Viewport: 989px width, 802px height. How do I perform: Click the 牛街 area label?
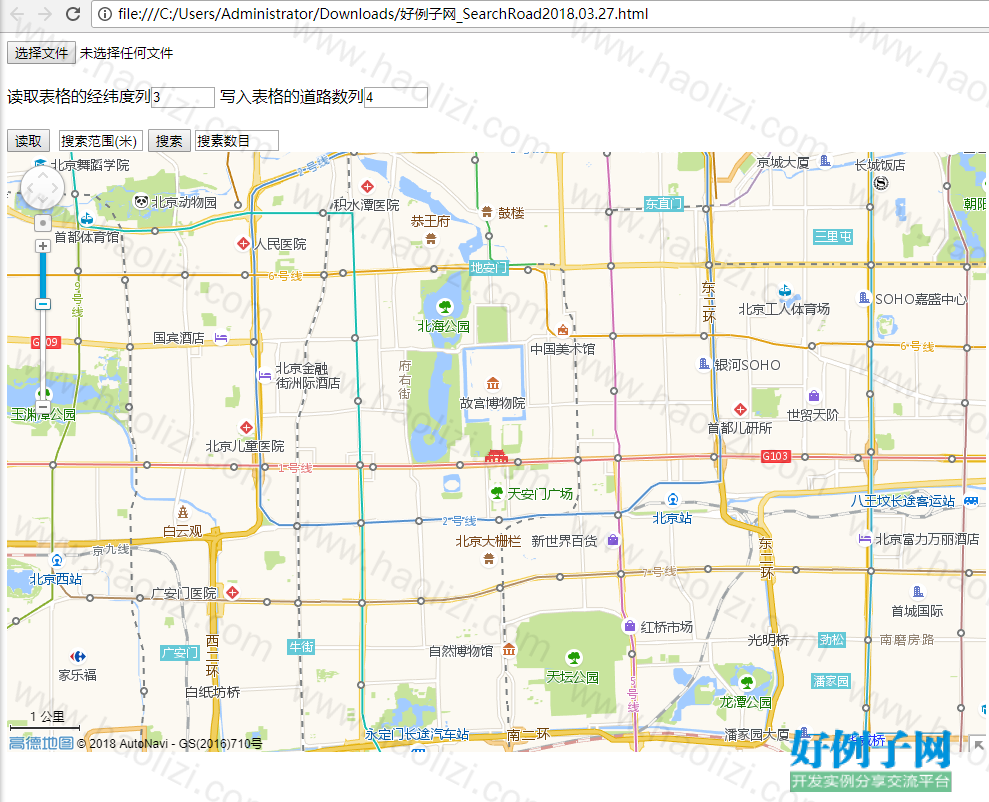tap(301, 647)
